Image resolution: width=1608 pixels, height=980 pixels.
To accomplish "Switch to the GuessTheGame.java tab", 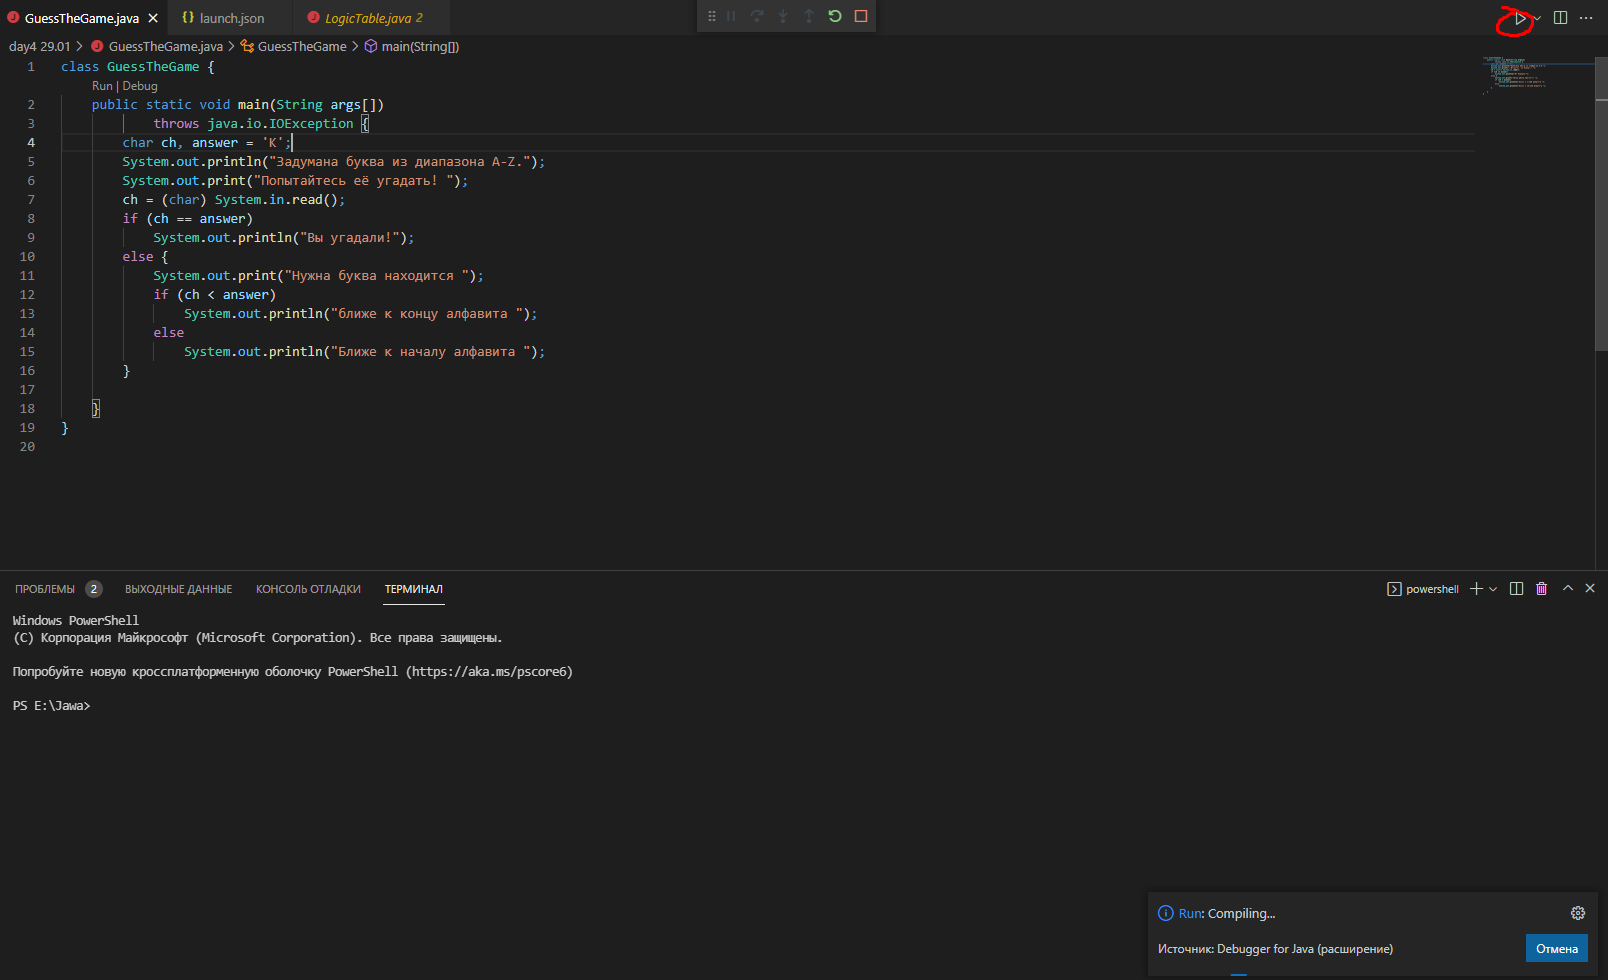I will [82, 18].
